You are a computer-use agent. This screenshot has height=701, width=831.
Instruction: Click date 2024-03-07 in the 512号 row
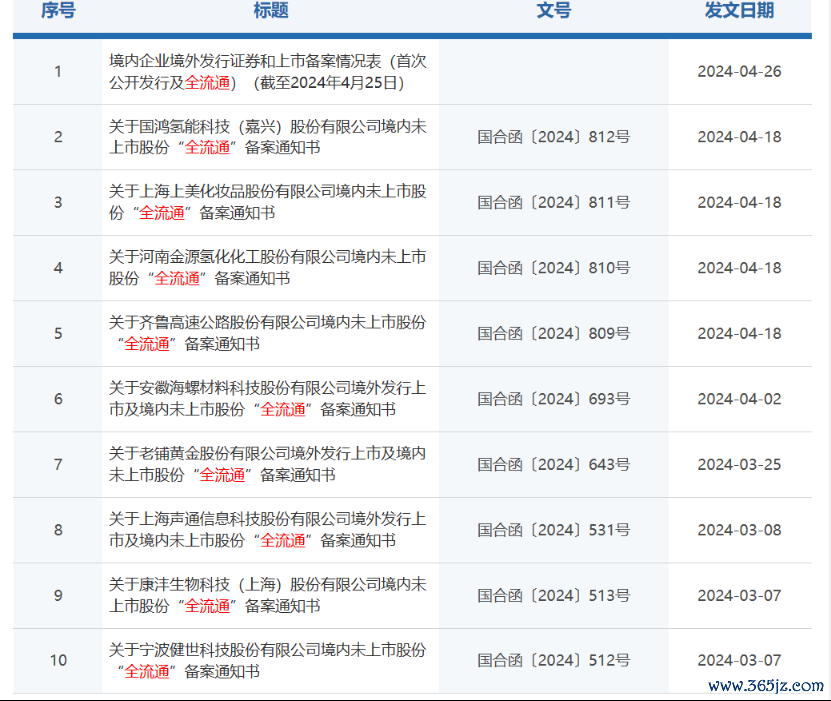click(x=739, y=661)
